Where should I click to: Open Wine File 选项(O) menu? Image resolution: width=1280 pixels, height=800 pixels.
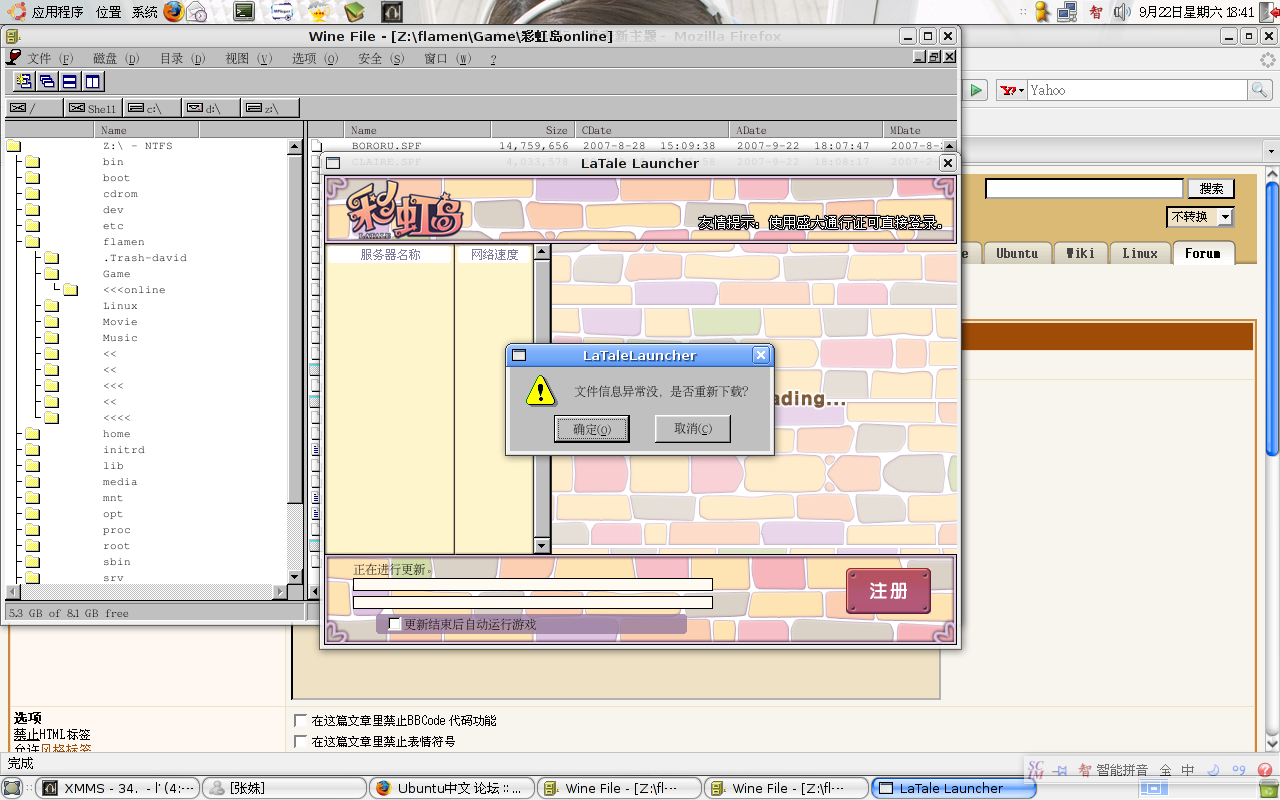(x=315, y=59)
